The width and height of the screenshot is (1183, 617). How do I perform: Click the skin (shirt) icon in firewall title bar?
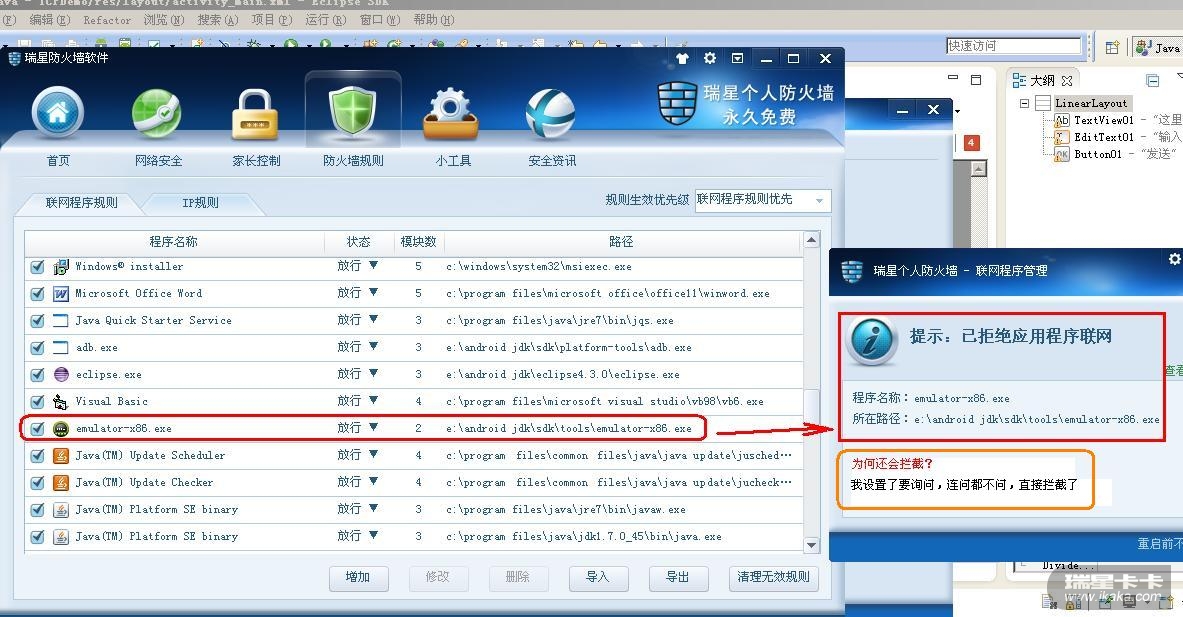(x=683, y=58)
